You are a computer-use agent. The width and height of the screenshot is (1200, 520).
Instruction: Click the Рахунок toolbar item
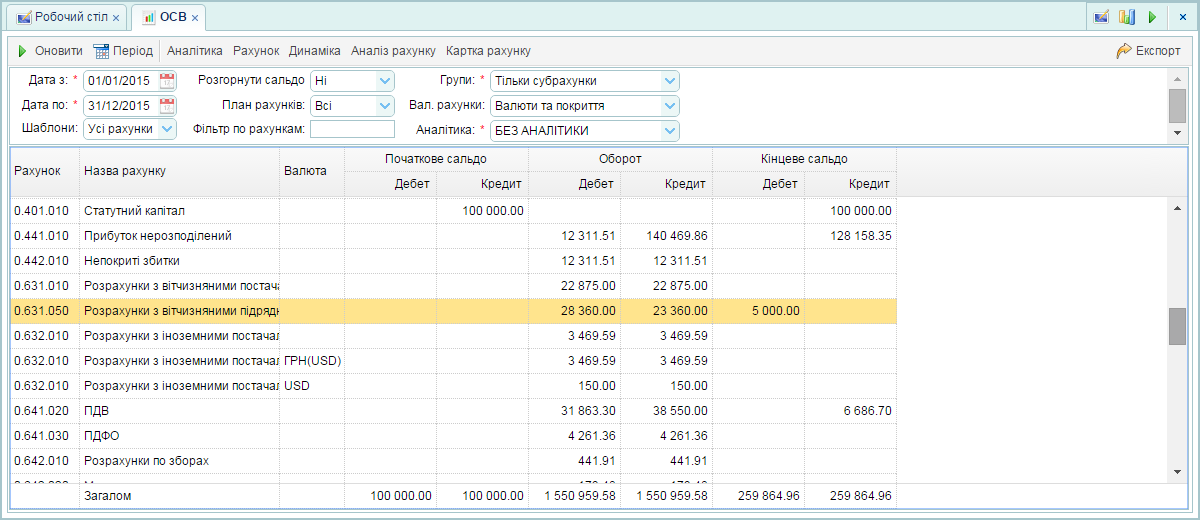pos(256,51)
